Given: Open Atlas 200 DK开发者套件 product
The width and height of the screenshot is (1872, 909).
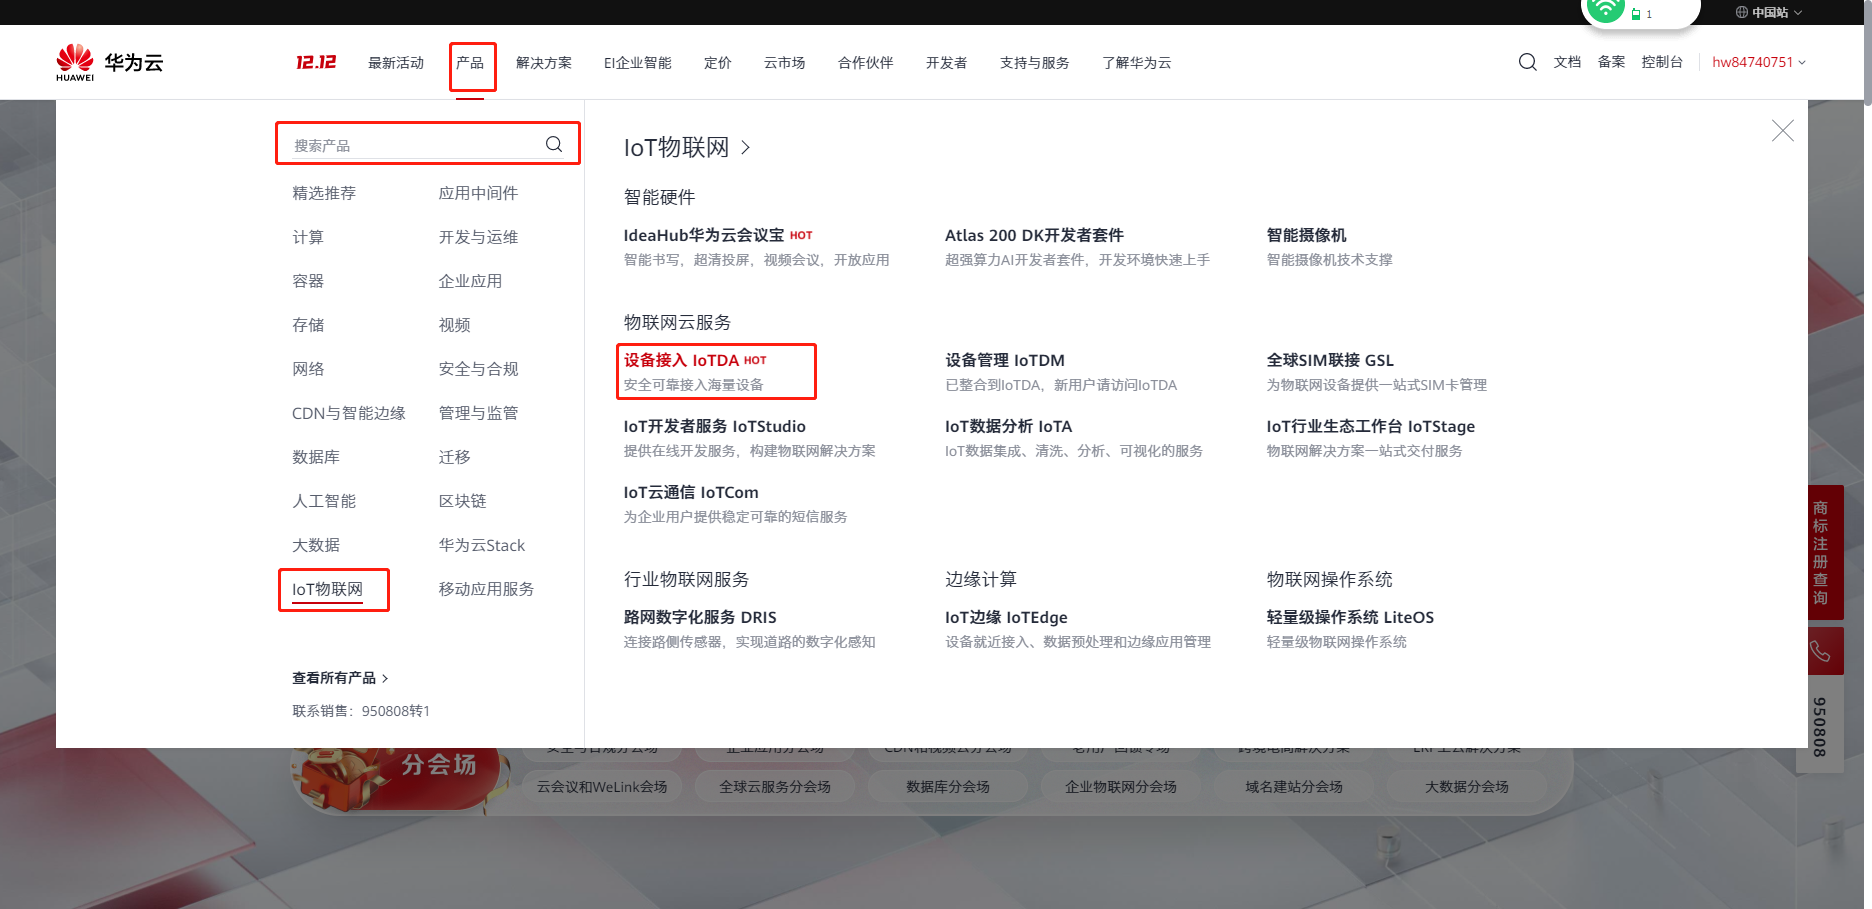Looking at the screenshot, I should (1034, 235).
